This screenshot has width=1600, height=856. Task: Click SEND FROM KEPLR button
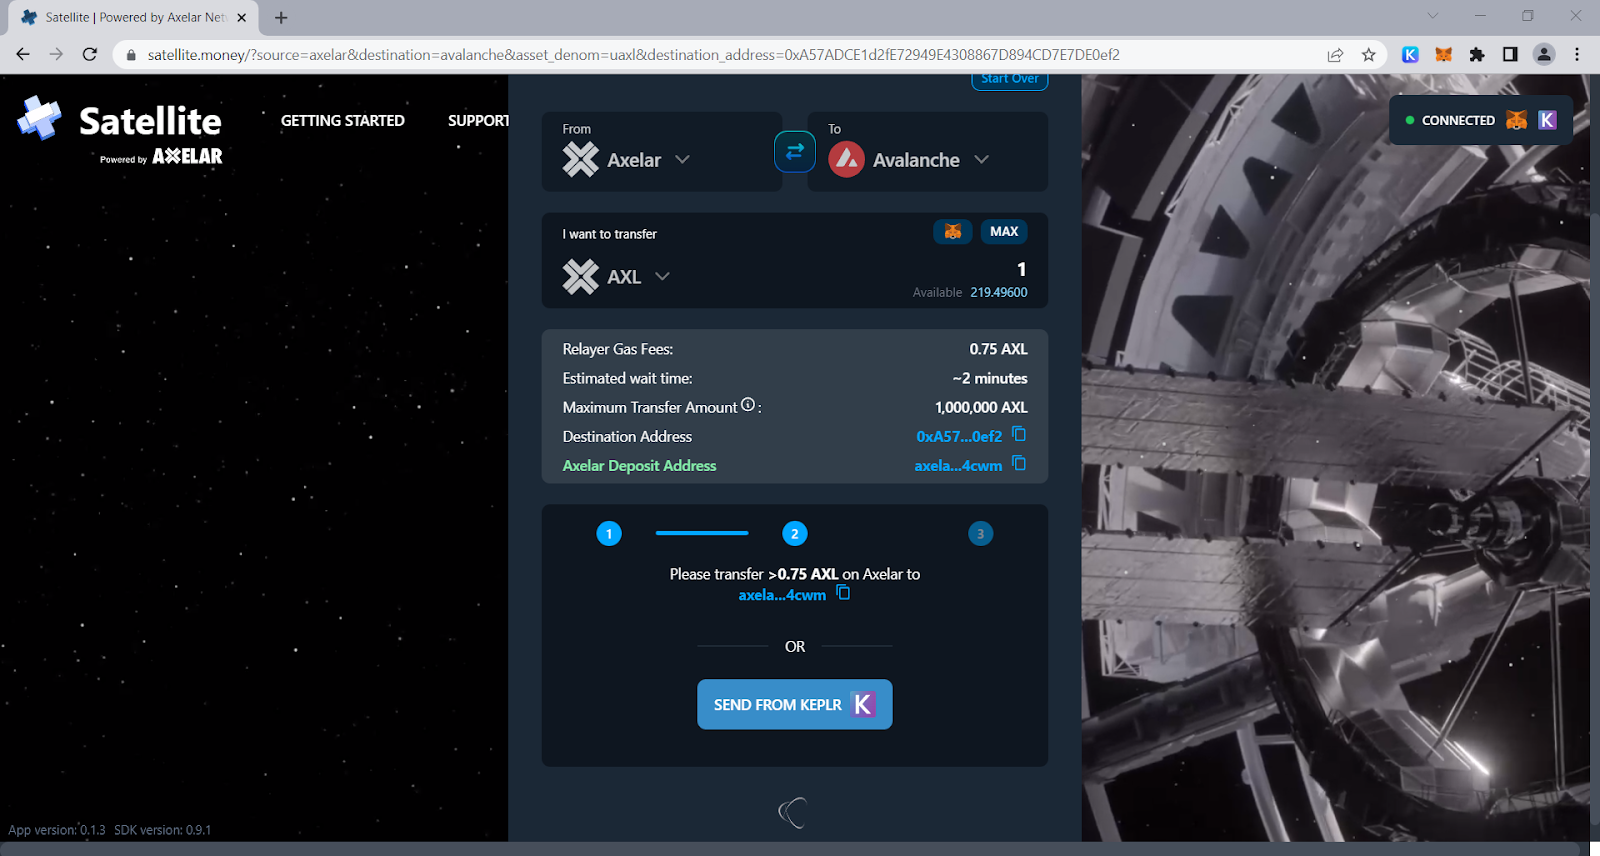795,705
